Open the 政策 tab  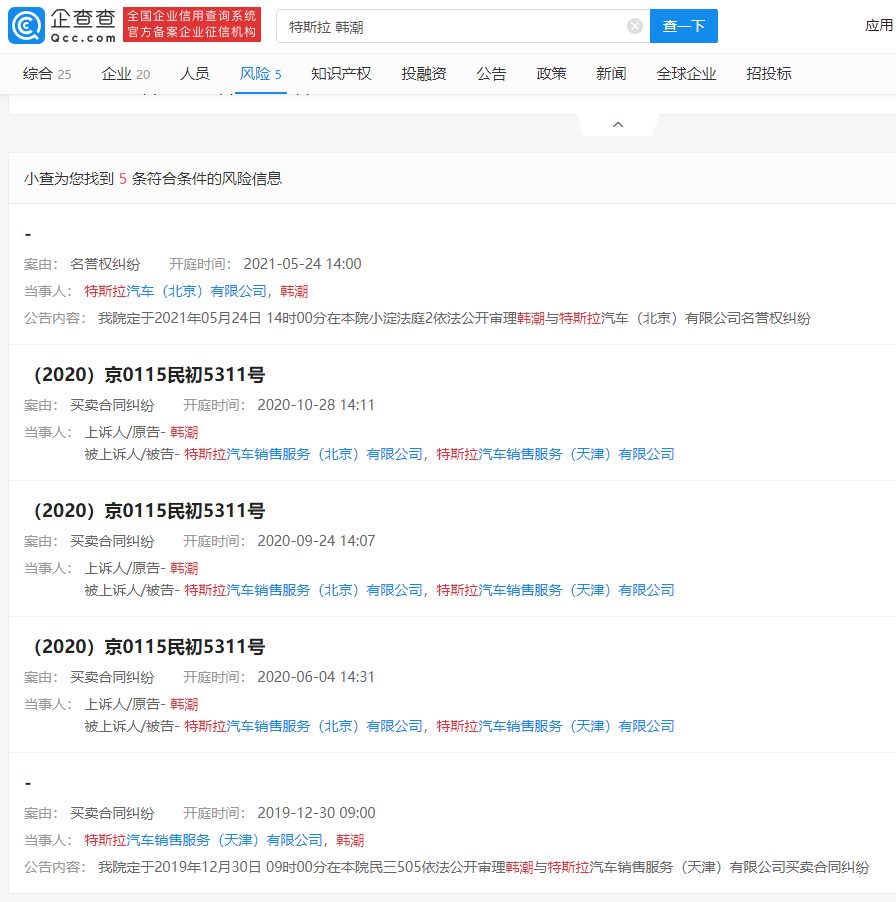pos(551,74)
